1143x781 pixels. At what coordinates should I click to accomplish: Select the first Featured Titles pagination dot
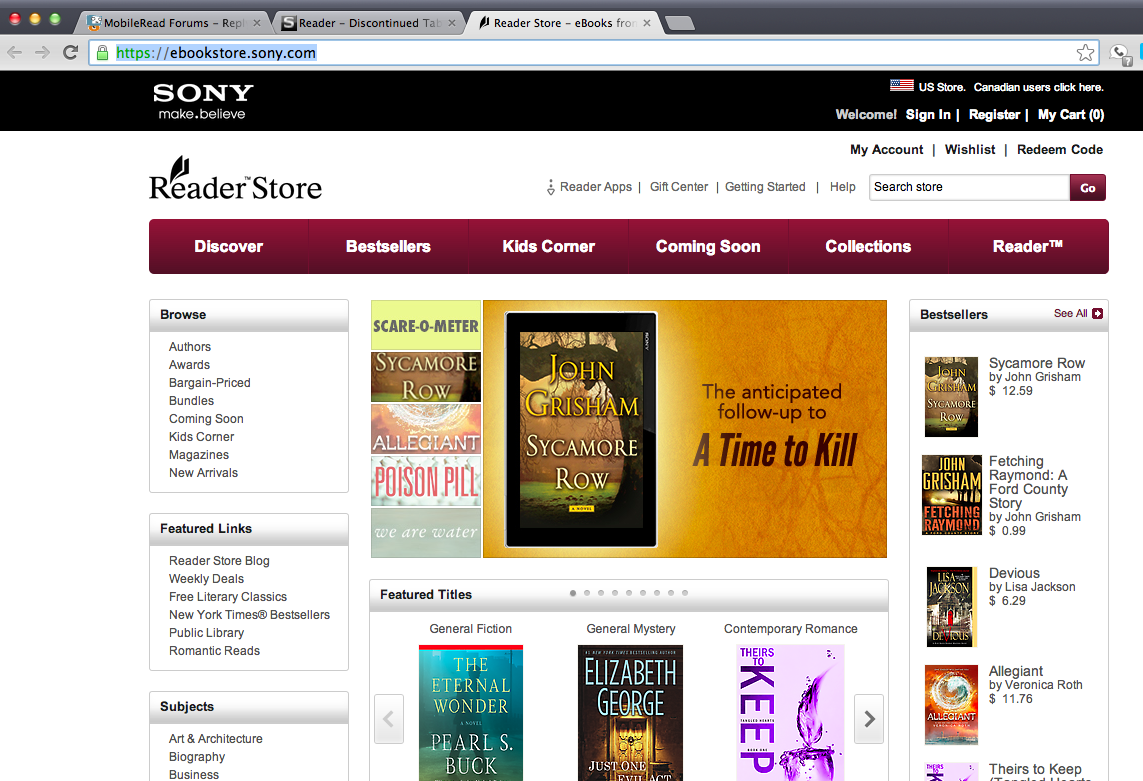click(573, 593)
